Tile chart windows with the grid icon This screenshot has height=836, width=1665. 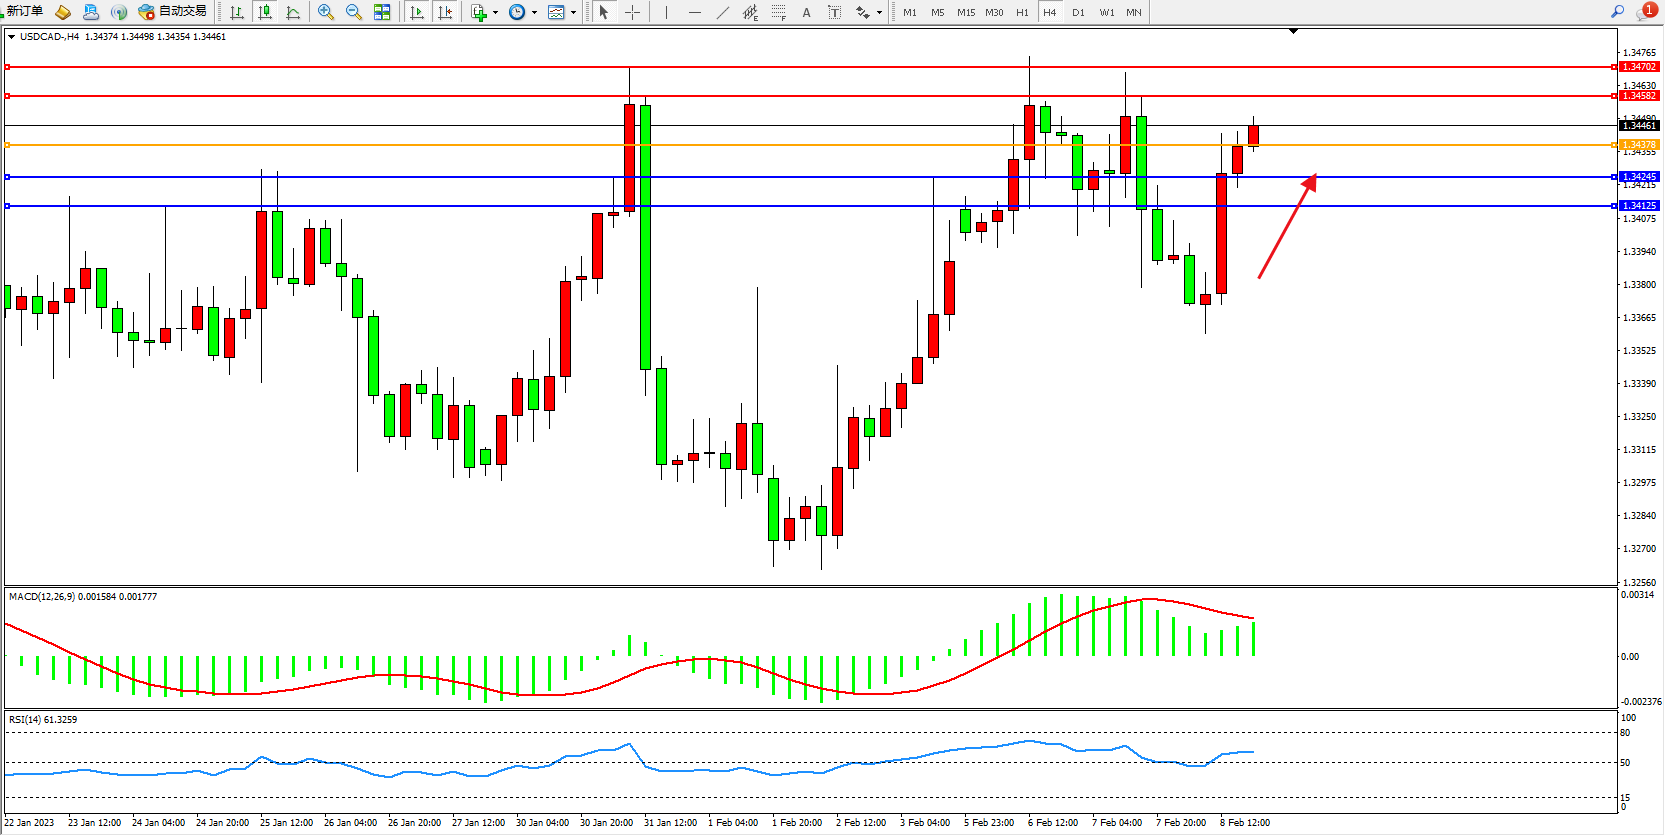point(382,12)
